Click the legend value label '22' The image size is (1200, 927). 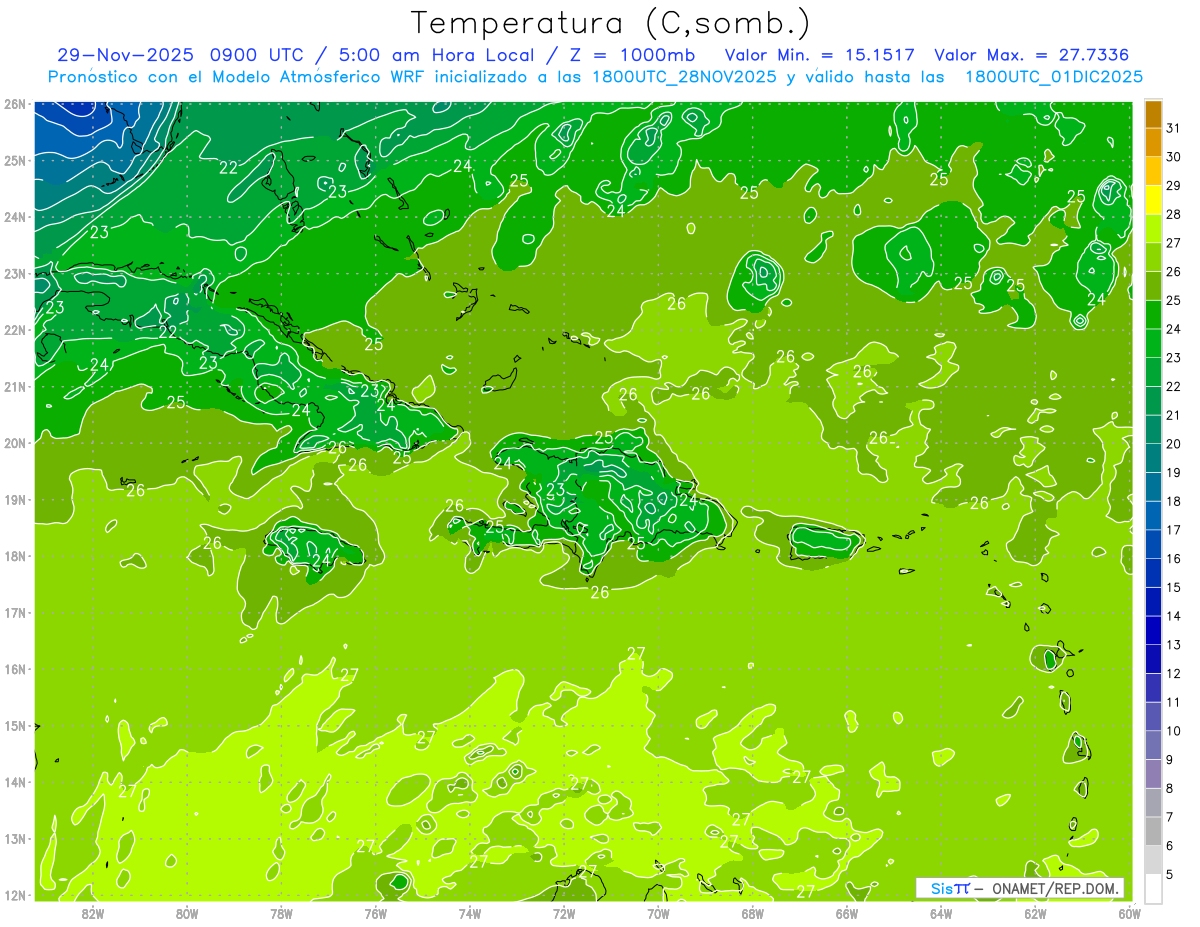pos(1174,387)
